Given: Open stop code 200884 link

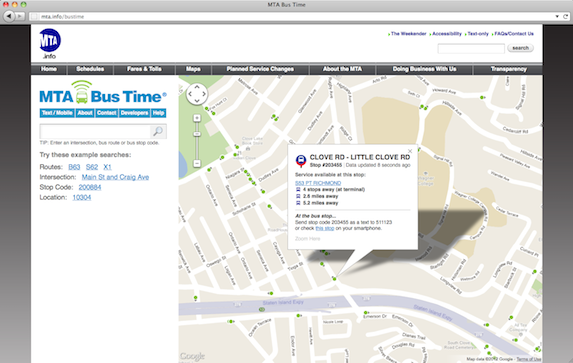Looking at the screenshot, I should click(90, 188).
